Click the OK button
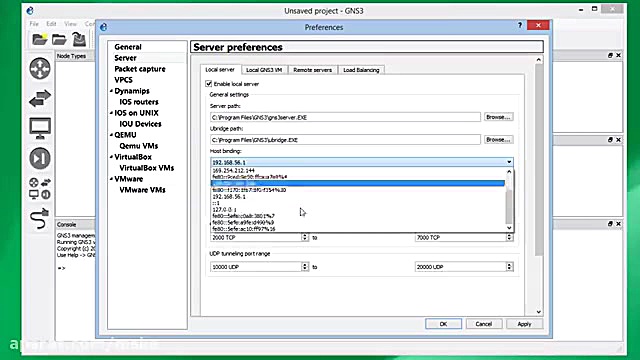640x360 pixels. click(443, 324)
